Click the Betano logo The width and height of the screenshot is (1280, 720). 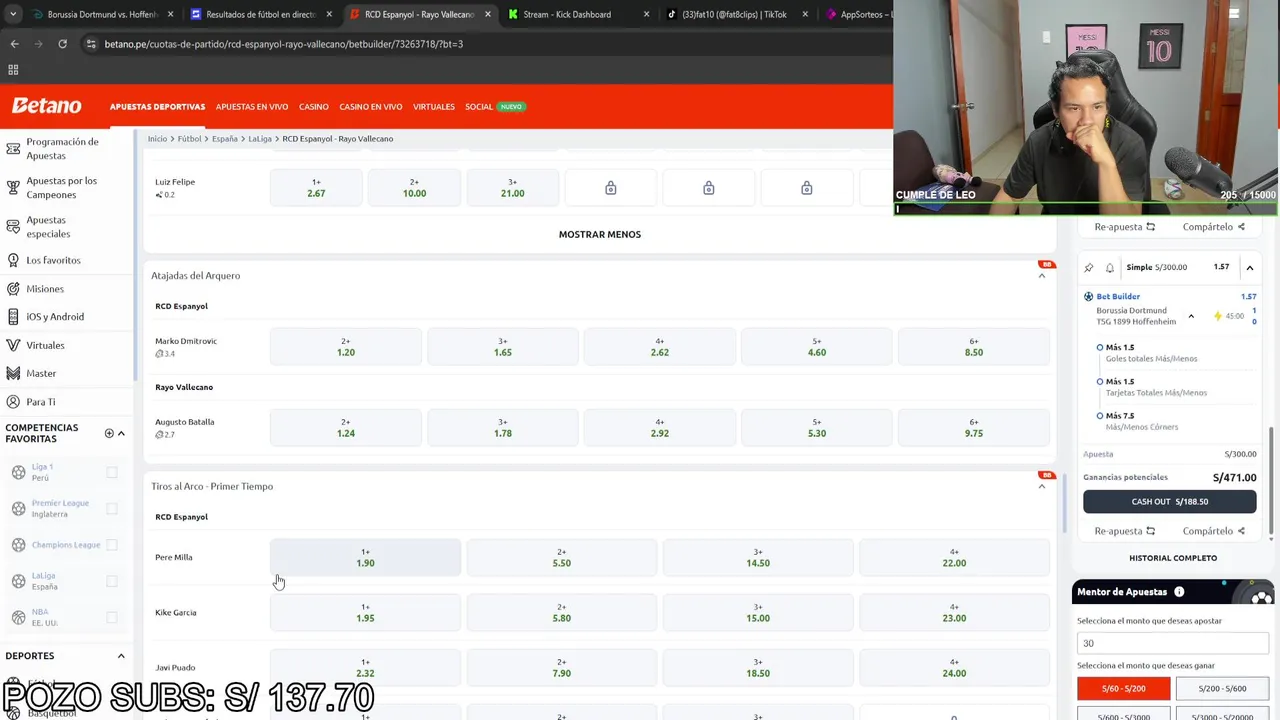click(x=46, y=106)
